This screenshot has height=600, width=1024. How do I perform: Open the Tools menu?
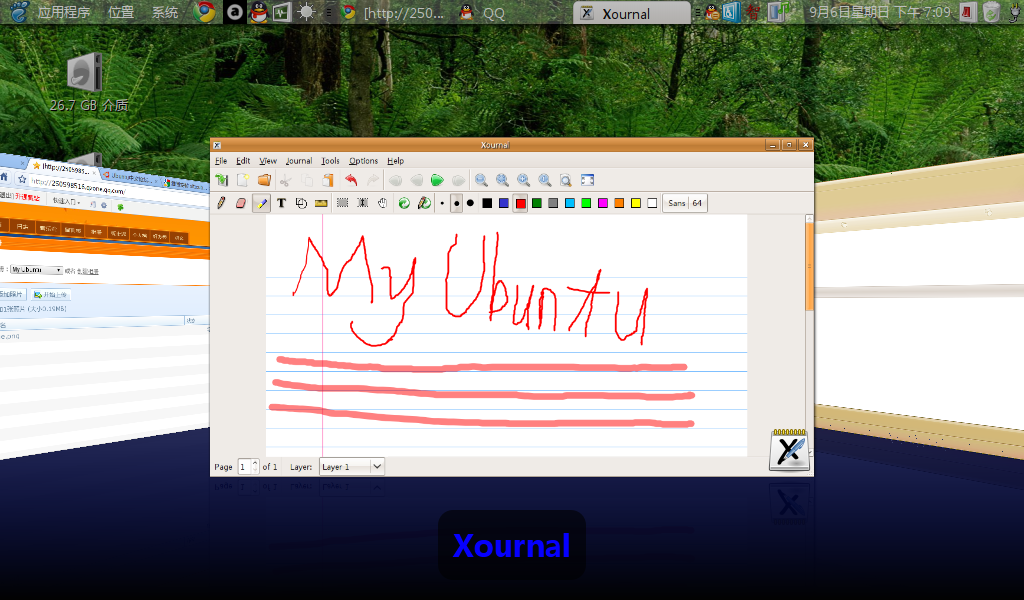coord(330,161)
